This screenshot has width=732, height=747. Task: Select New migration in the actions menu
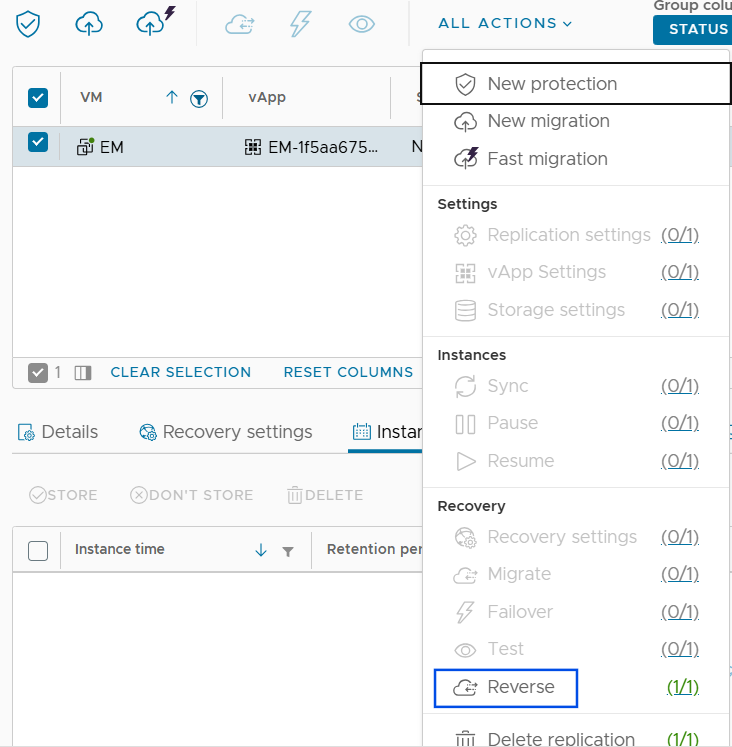548,121
